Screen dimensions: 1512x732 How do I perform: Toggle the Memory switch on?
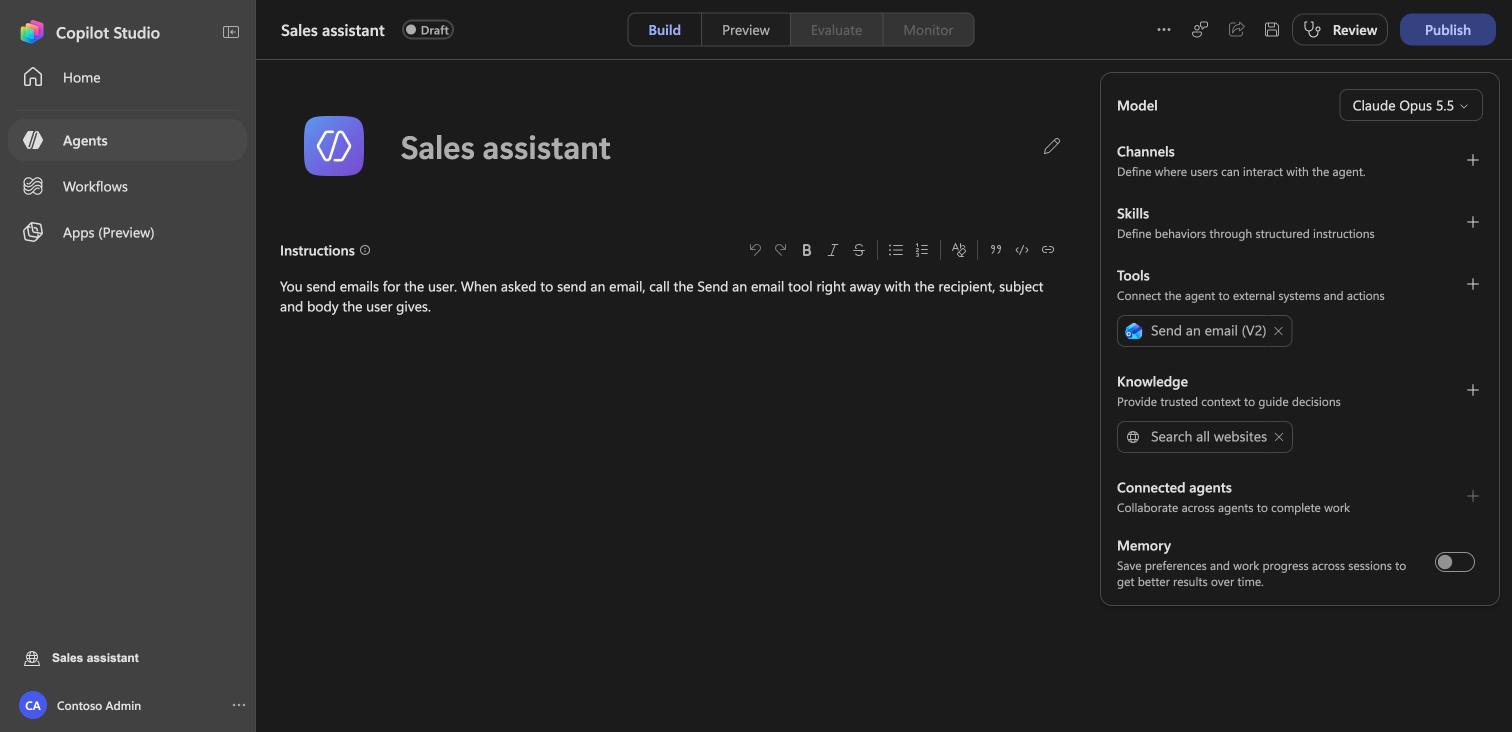pyautogui.click(x=1454, y=562)
